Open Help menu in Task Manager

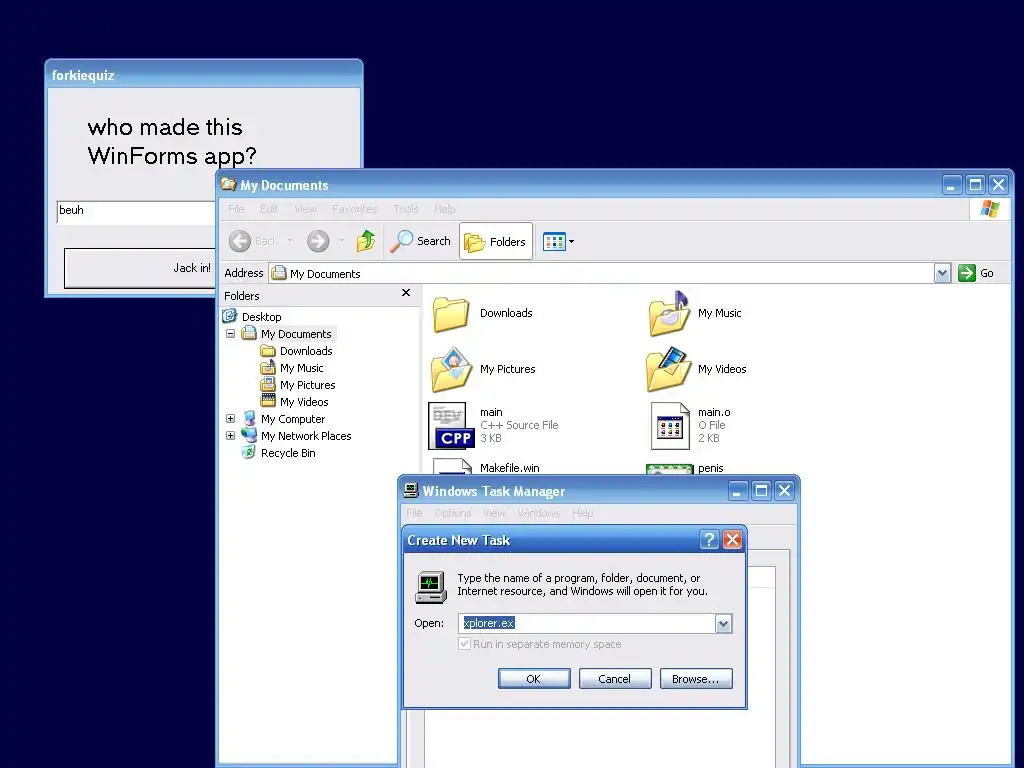click(x=583, y=513)
